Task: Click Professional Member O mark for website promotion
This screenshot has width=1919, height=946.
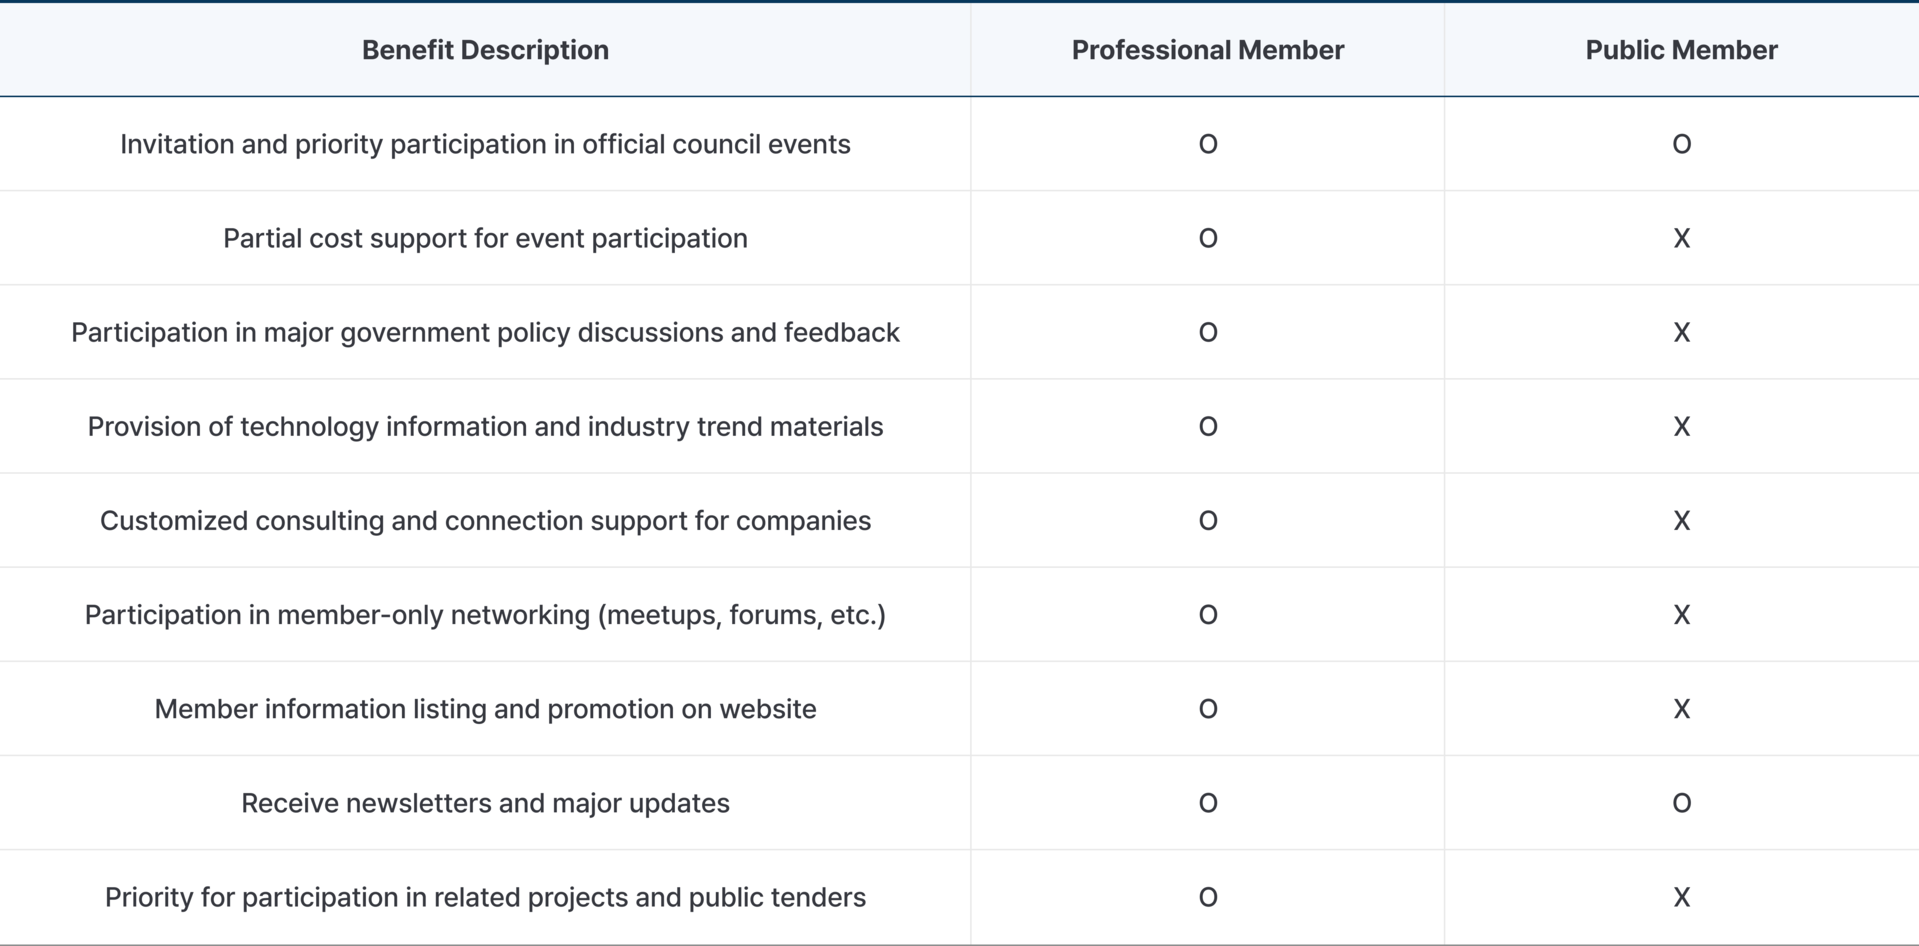Action: (x=1207, y=708)
